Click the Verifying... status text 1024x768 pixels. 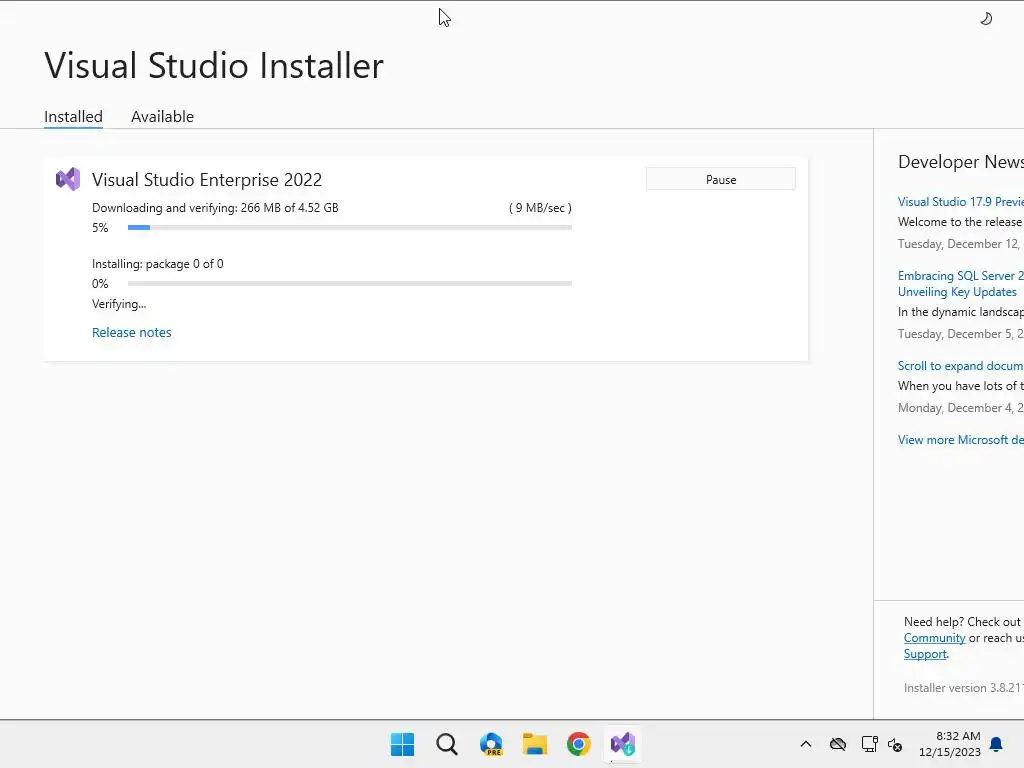pyautogui.click(x=119, y=304)
